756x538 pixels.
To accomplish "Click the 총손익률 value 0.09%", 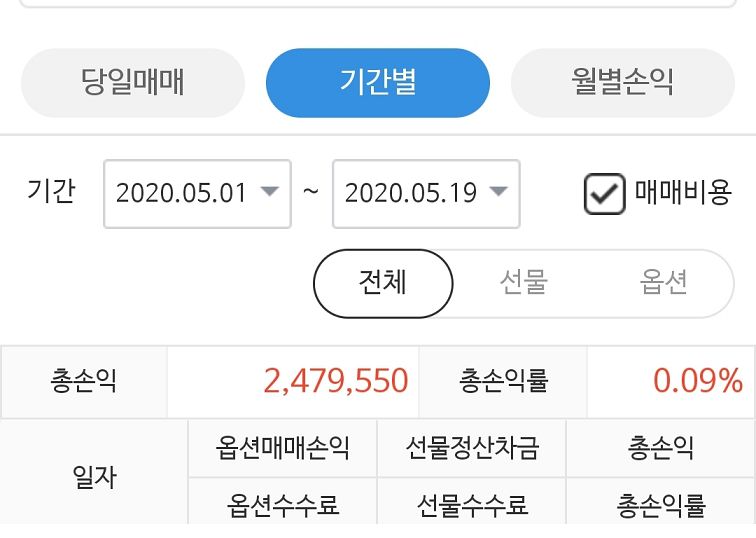I will coord(698,381).
